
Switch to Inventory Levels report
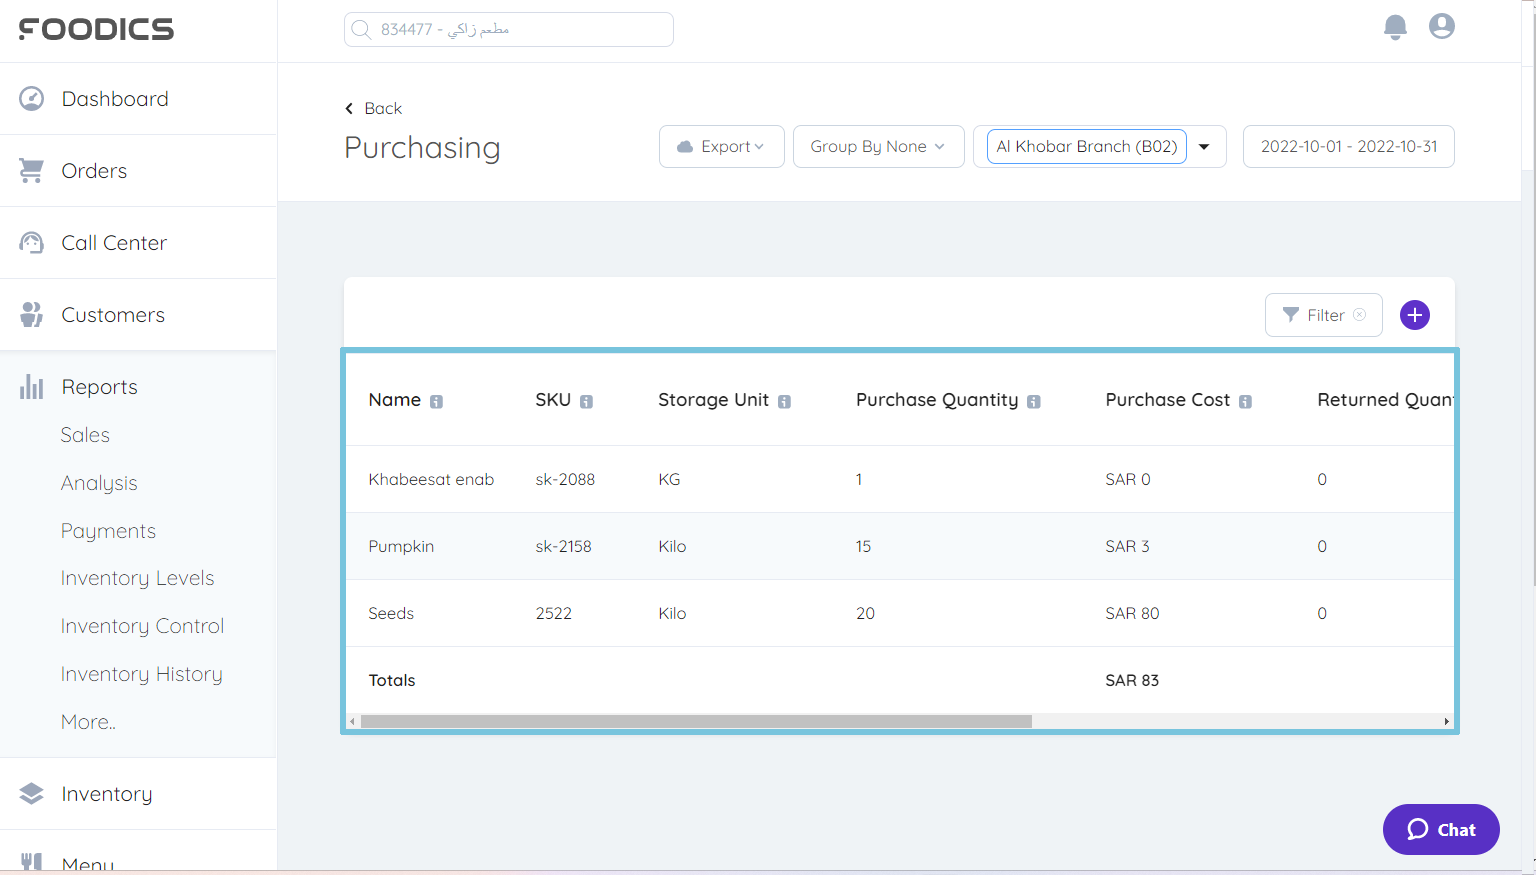(x=137, y=578)
